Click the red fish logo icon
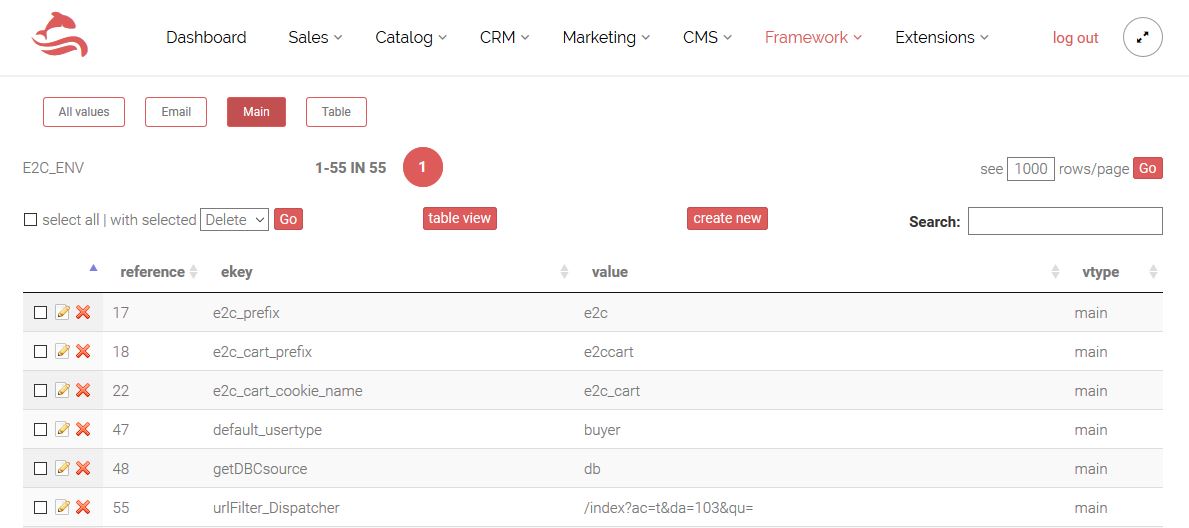Screen dimensions: 1189x528 click(x=60, y=36)
